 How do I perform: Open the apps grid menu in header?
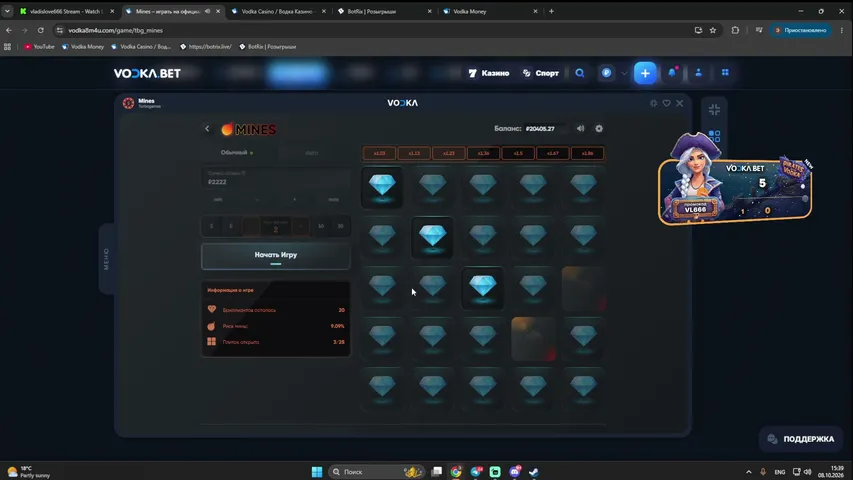tap(725, 72)
